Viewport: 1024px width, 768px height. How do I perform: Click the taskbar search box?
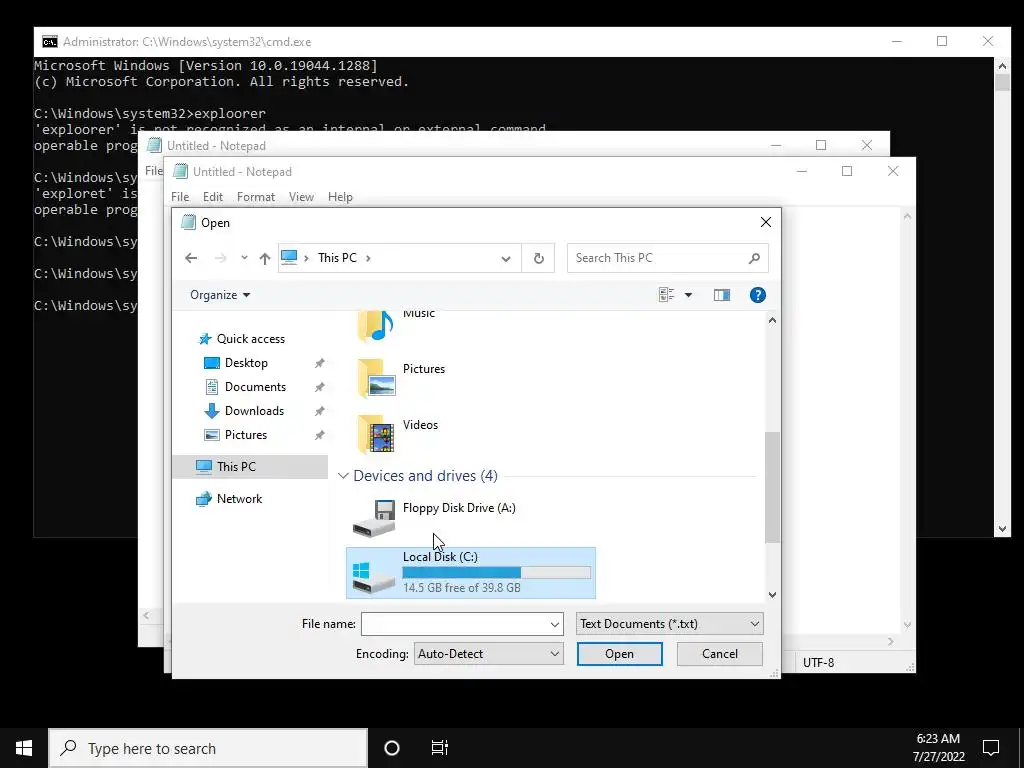tap(208, 748)
